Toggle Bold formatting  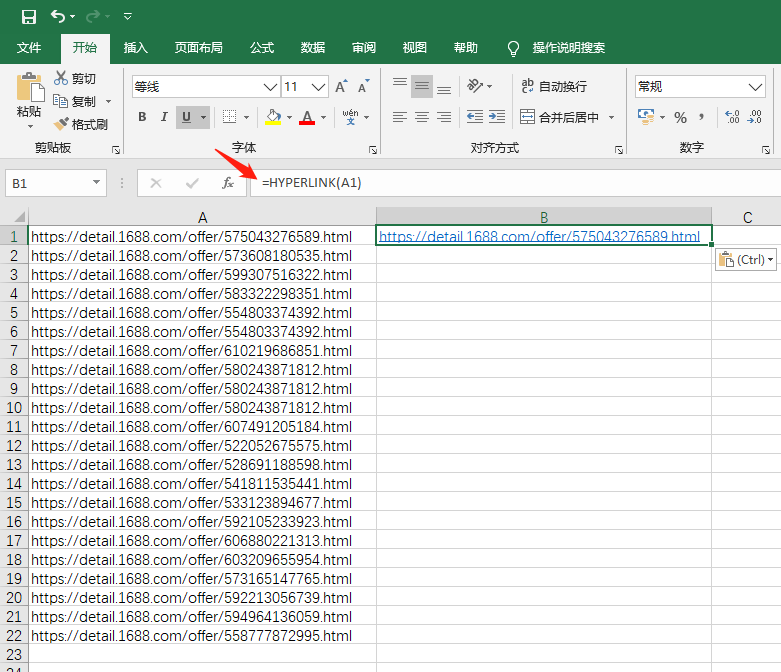142,117
